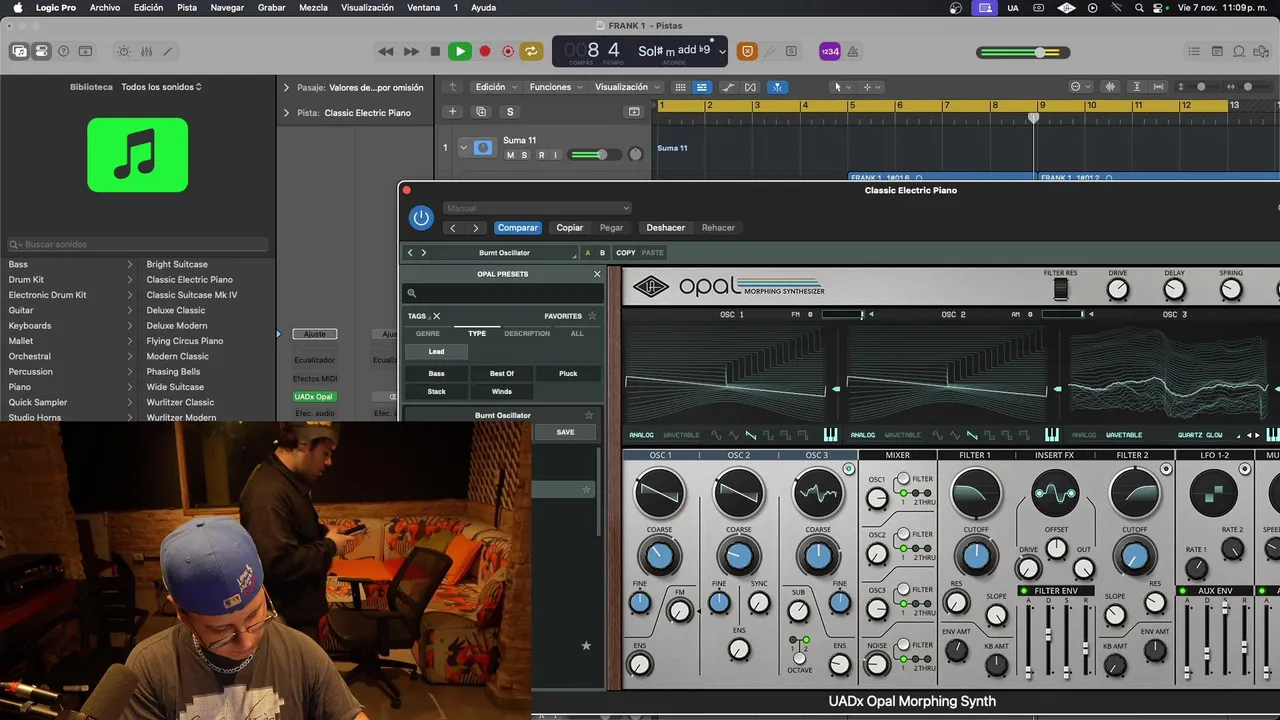The image size is (1280, 720).
Task: Open the Visualización dropdown in tracks area
Action: (627, 87)
